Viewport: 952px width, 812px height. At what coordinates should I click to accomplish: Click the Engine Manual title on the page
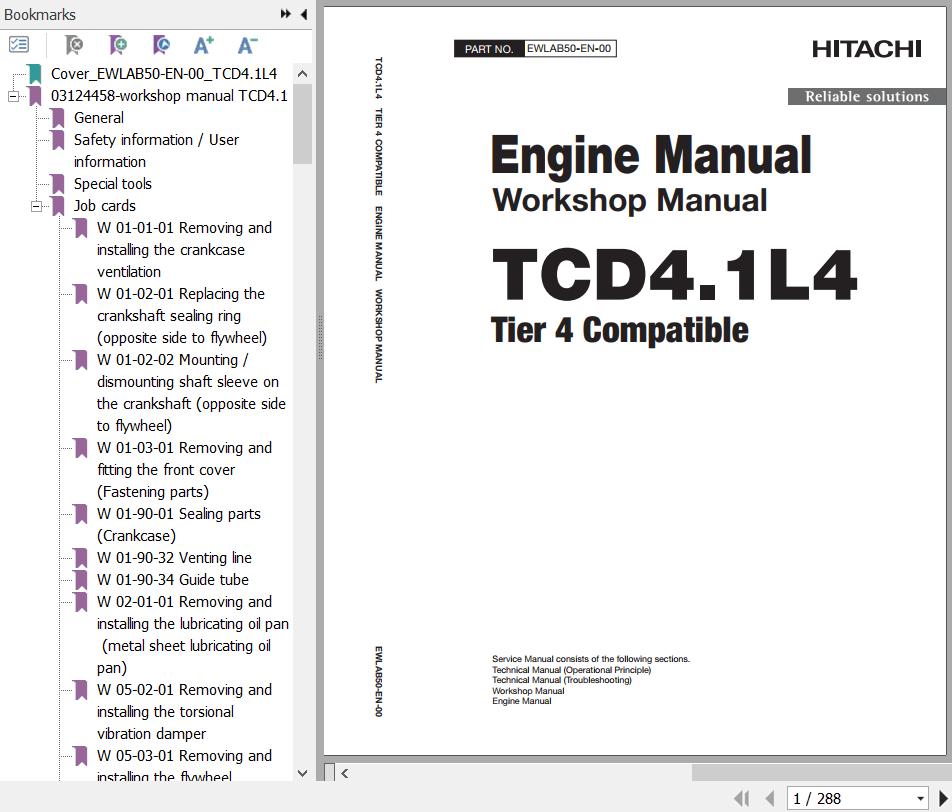tap(651, 155)
